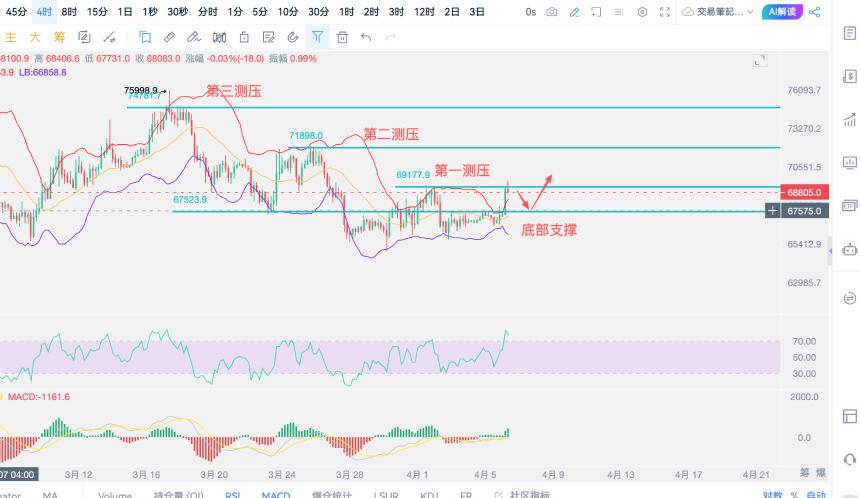Expand the chart pane corner icon

pyautogui.click(x=760, y=60)
